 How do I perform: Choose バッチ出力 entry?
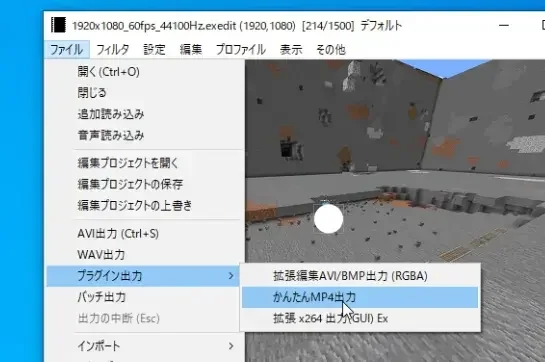tap(143, 297)
